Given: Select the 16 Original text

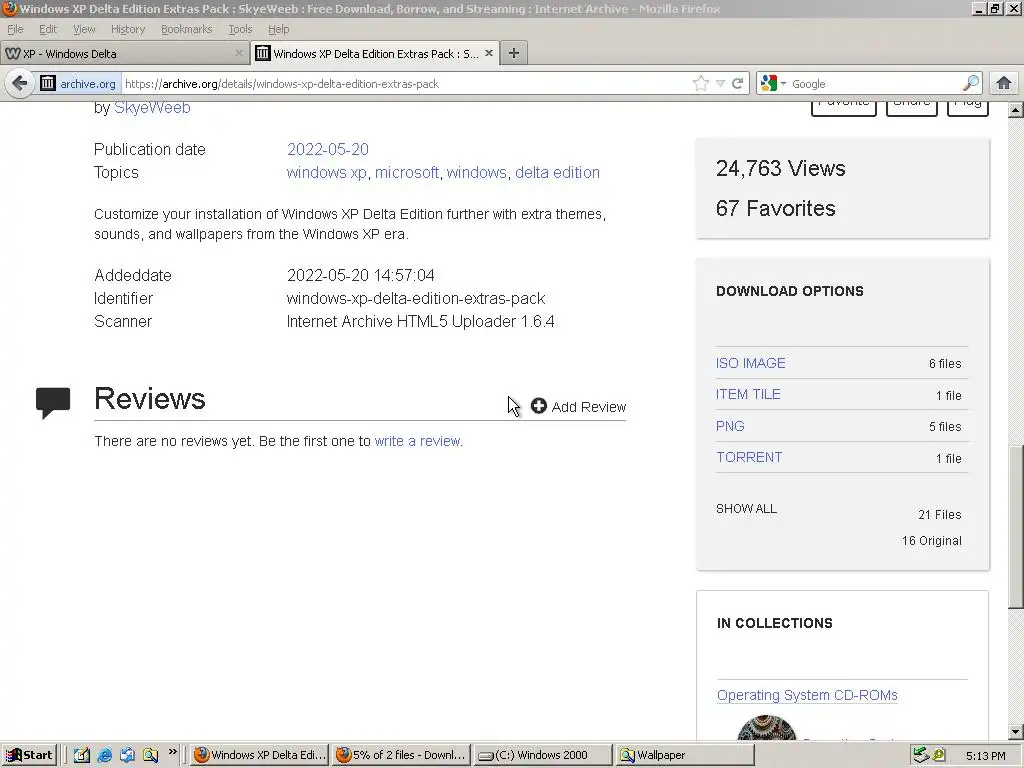Looking at the screenshot, I should pos(932,541).
